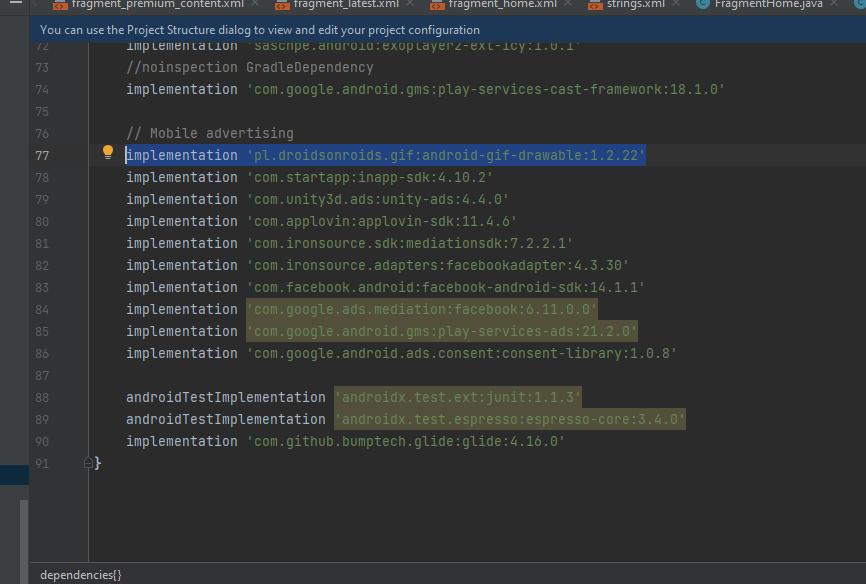
Task: Click the ironsource facebookadapter:4.3.30 dependency
Action: [x=437, y=265]
